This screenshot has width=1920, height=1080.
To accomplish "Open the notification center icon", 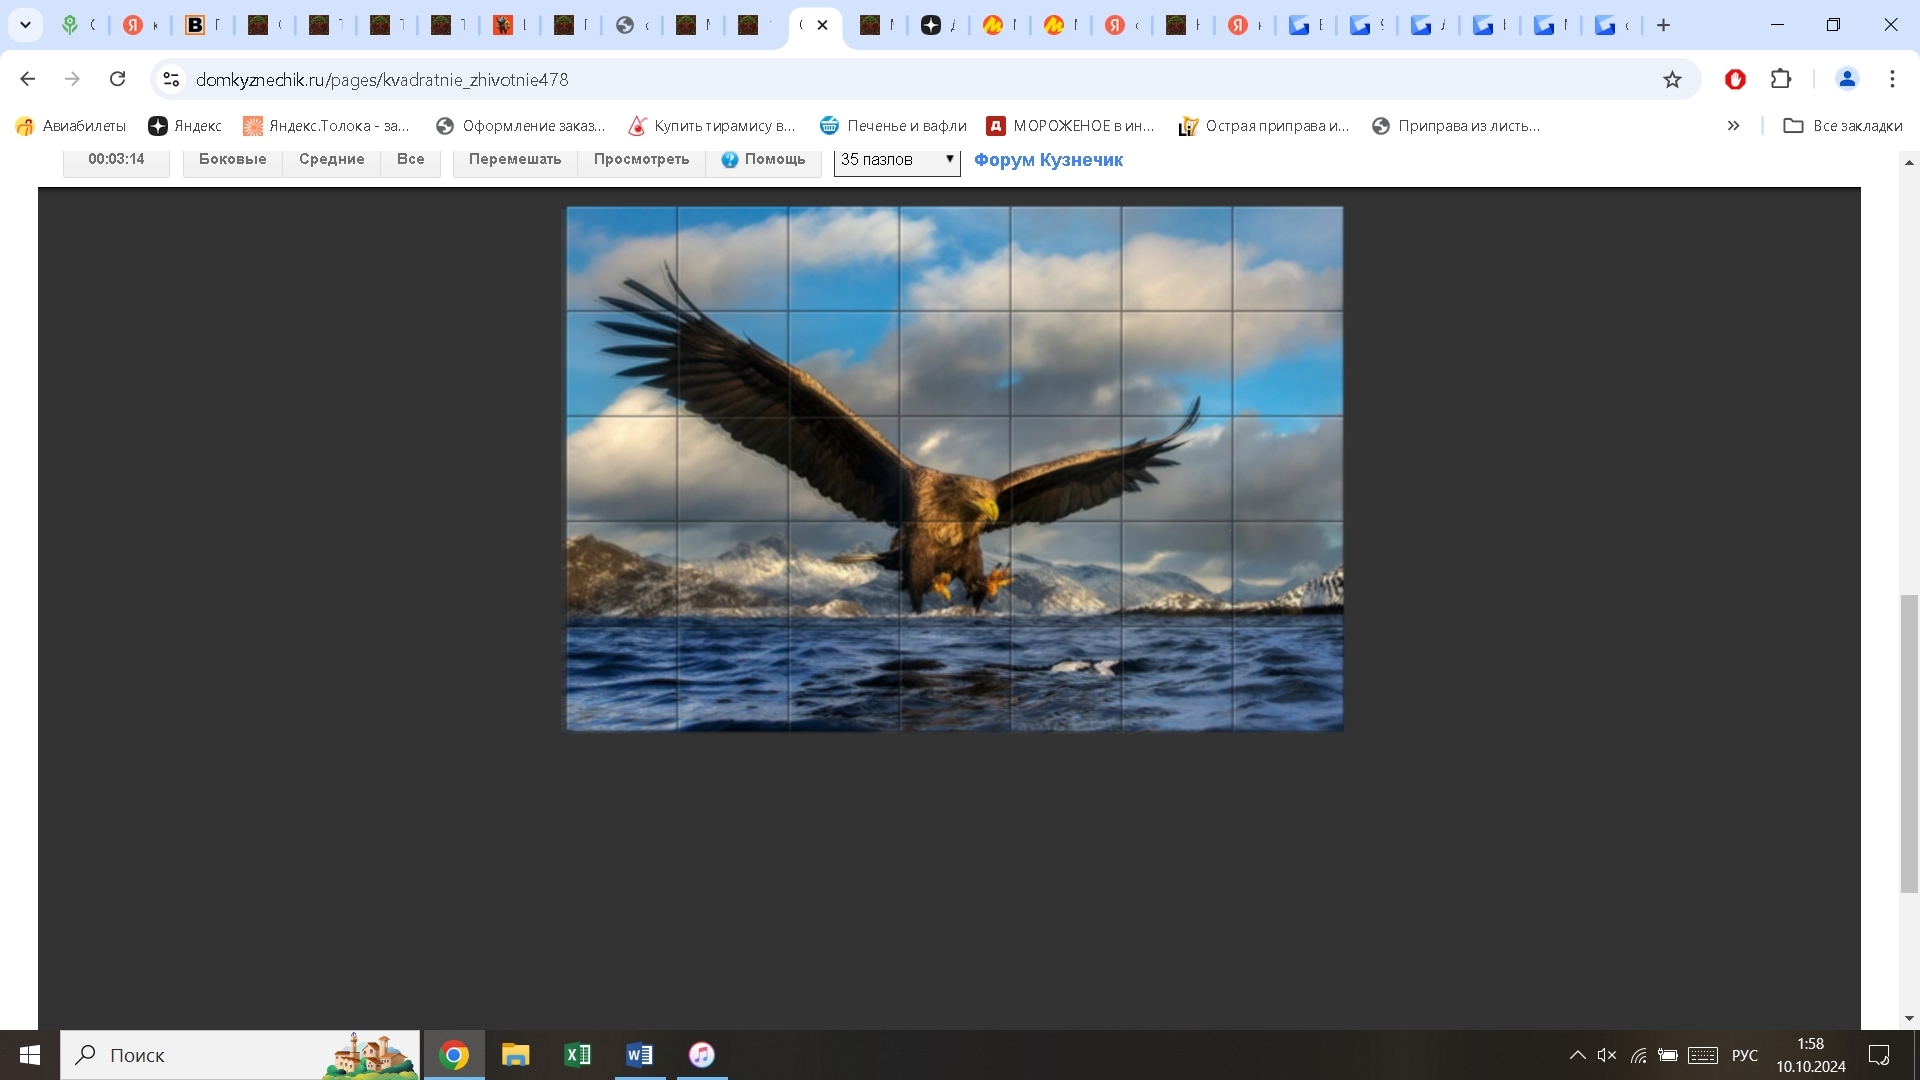I will click(1879, 1055).
